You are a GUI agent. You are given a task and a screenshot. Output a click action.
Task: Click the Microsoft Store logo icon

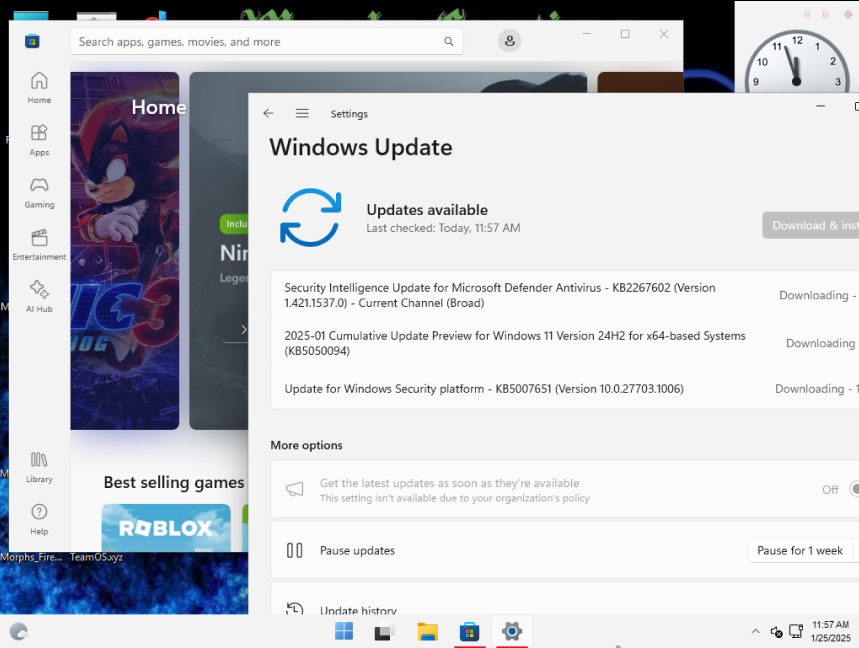point(32,41)
